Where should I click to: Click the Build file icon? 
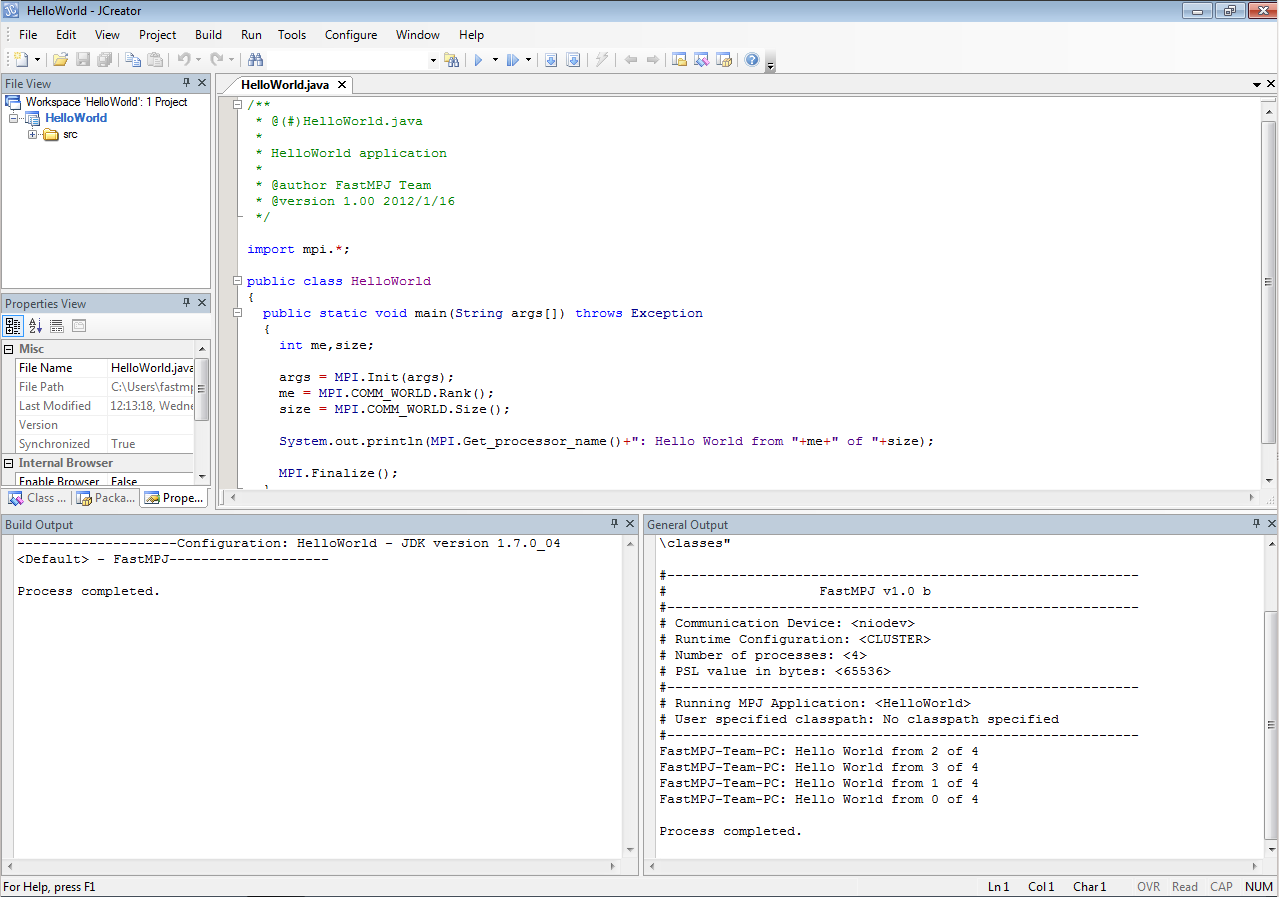pyautogui.click(x=573, y=60)
